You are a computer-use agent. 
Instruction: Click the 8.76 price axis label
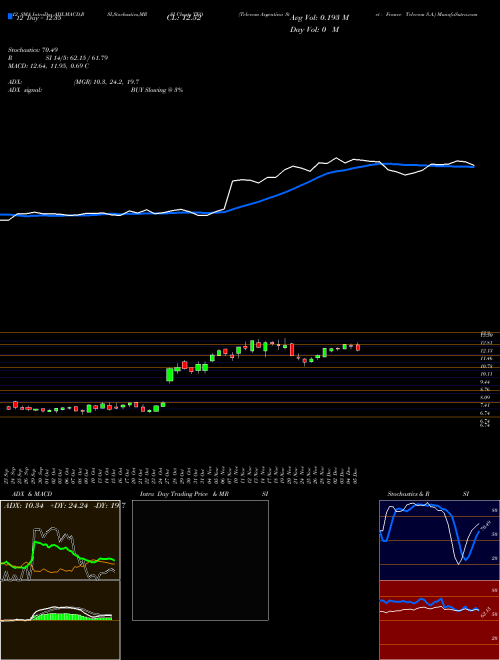487,389
